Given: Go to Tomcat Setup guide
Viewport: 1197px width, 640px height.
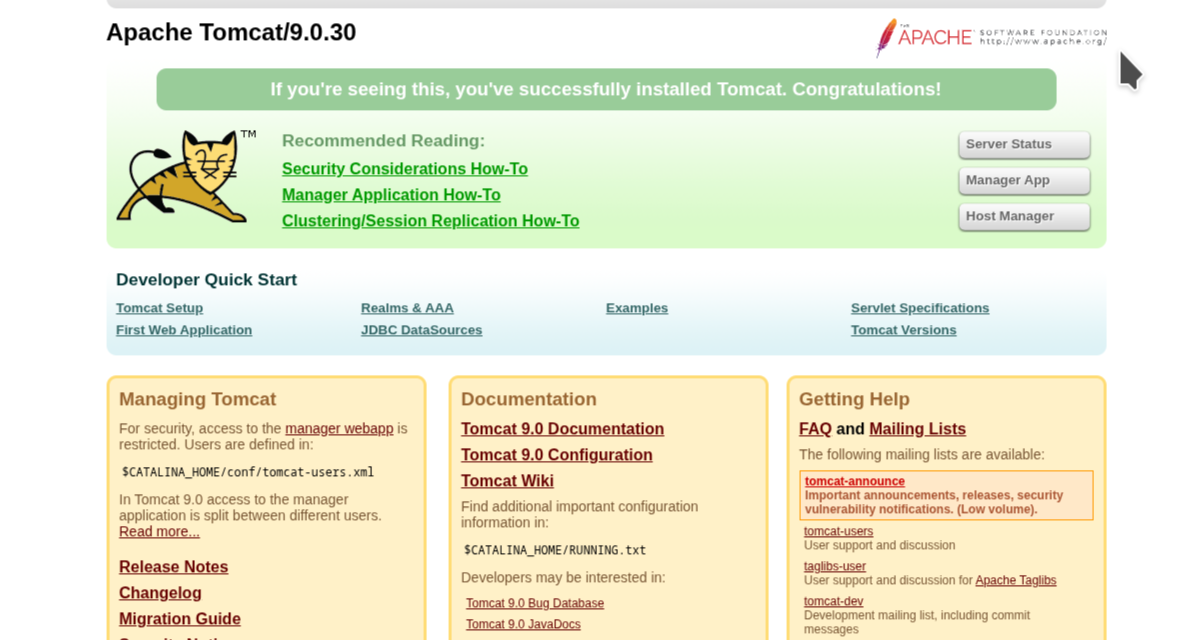Looking at the screenshot, I should tap(160, 308).
